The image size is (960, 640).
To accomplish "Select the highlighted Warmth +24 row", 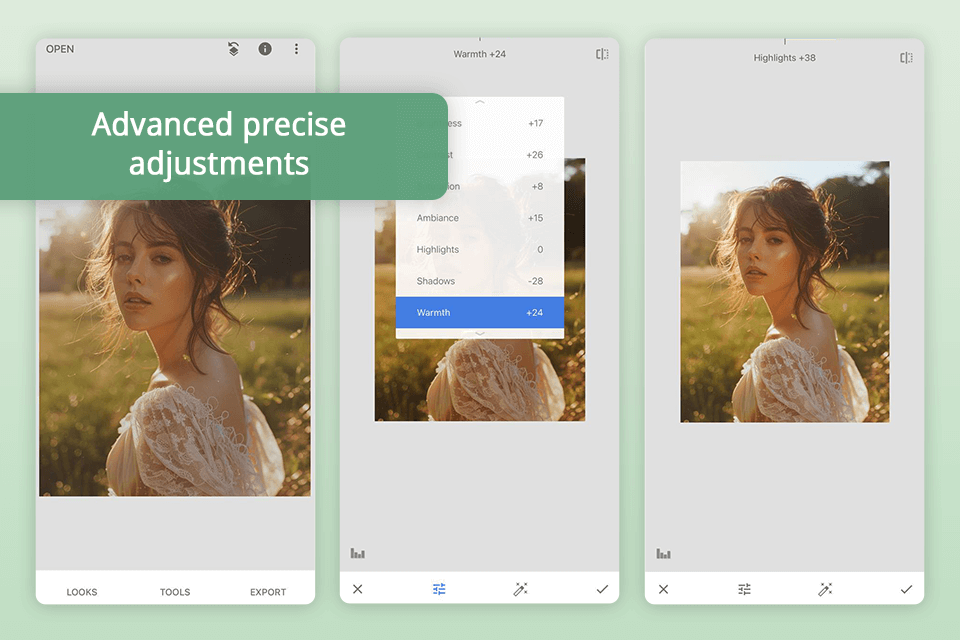I will (480, 312).
